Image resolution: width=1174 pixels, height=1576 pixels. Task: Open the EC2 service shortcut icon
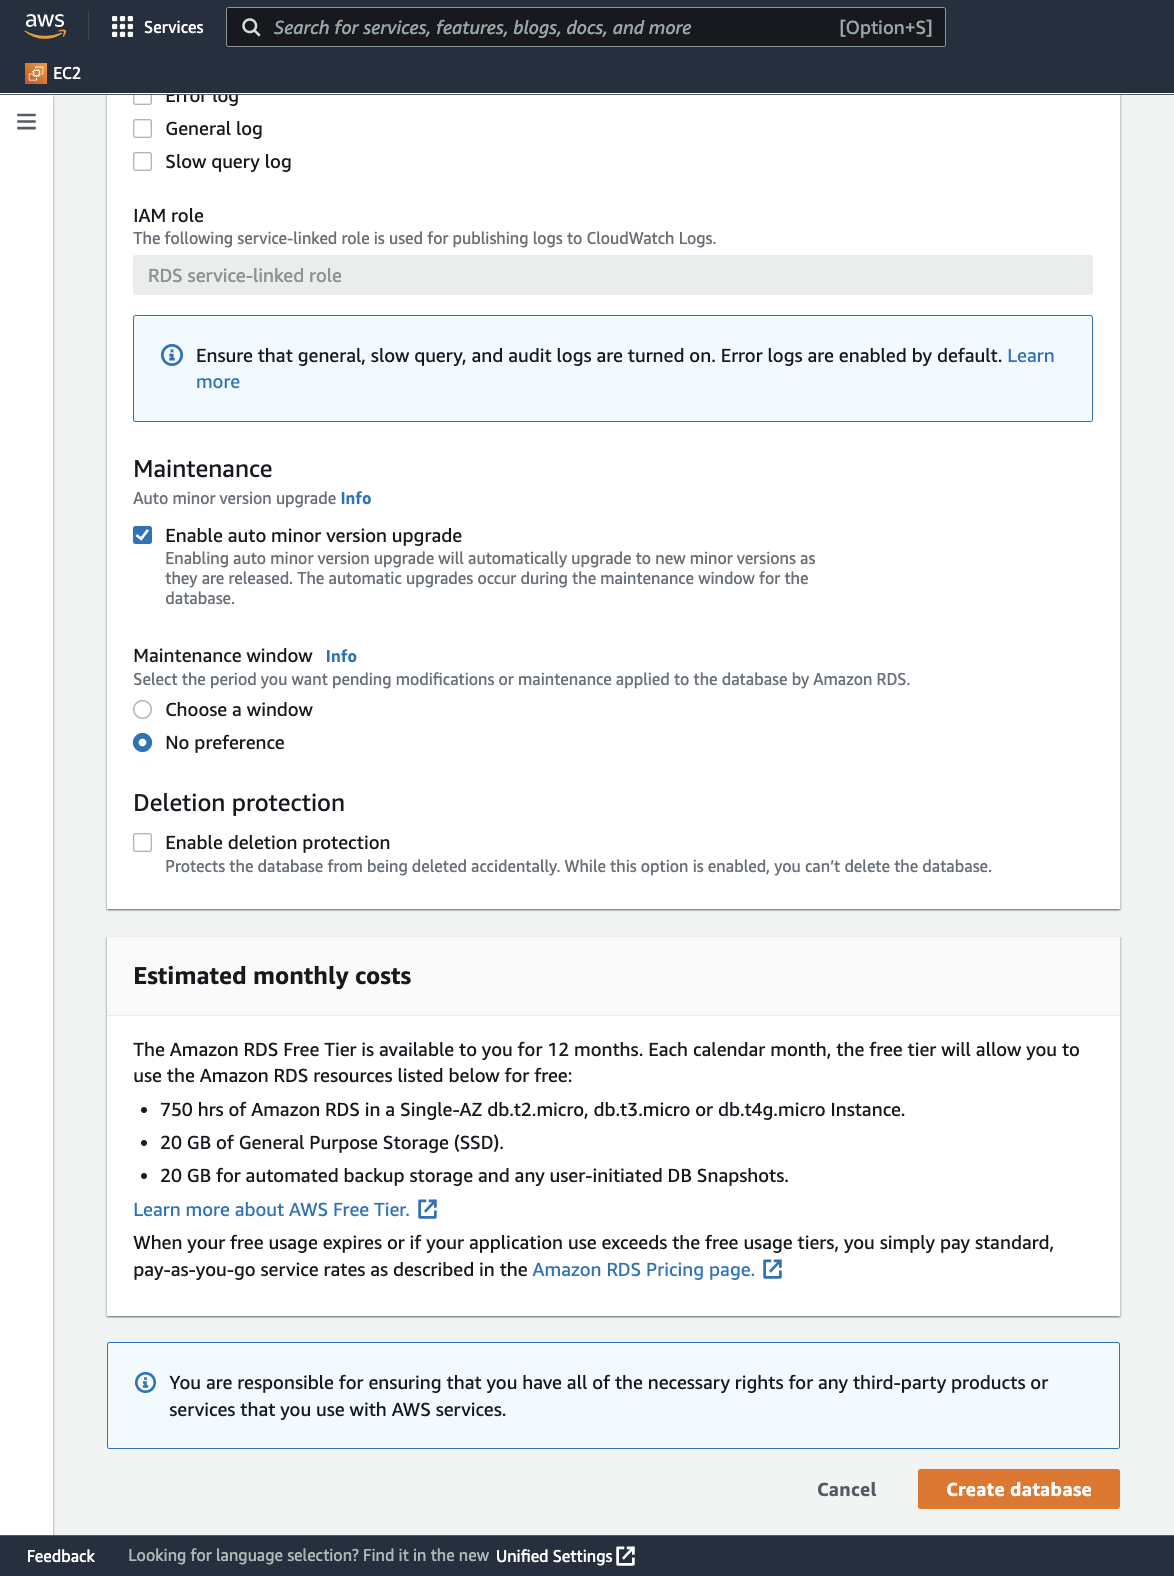(36, 73)
